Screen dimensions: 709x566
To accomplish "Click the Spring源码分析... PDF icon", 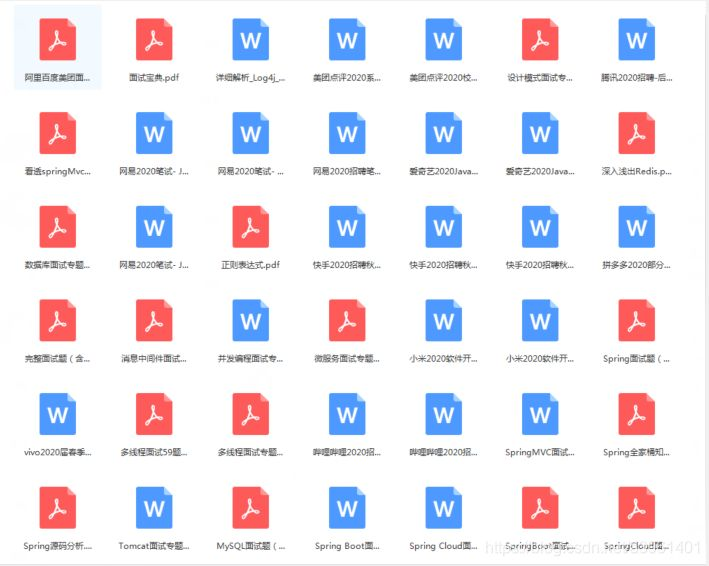I will pos(57,507).
